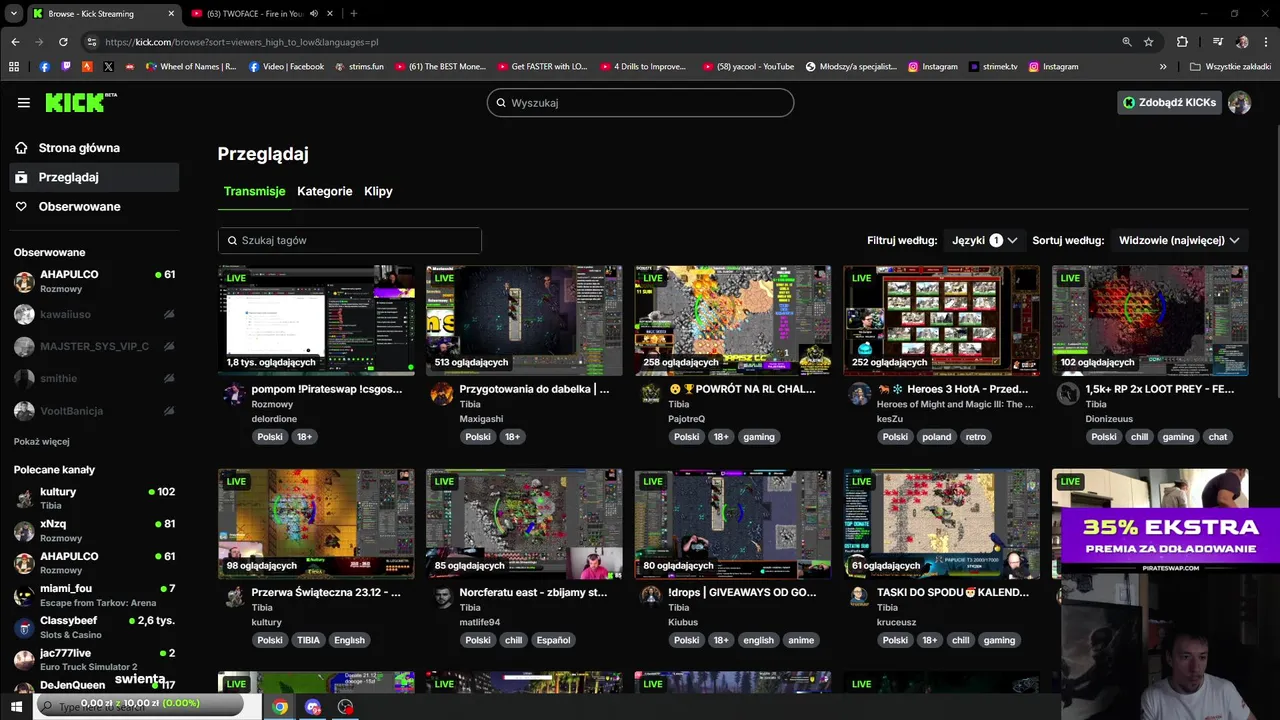Click the Chrome taskbar icon
Viewport: 1280px width, 720px height.
pos(280,707)
